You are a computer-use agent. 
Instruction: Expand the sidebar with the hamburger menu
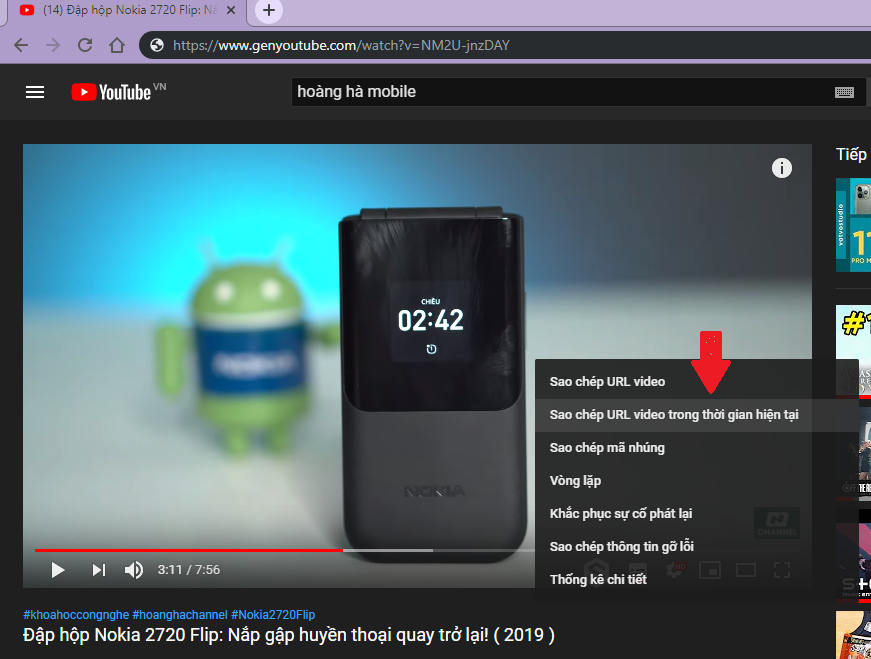pyautogui.click(x=34, y=91)
